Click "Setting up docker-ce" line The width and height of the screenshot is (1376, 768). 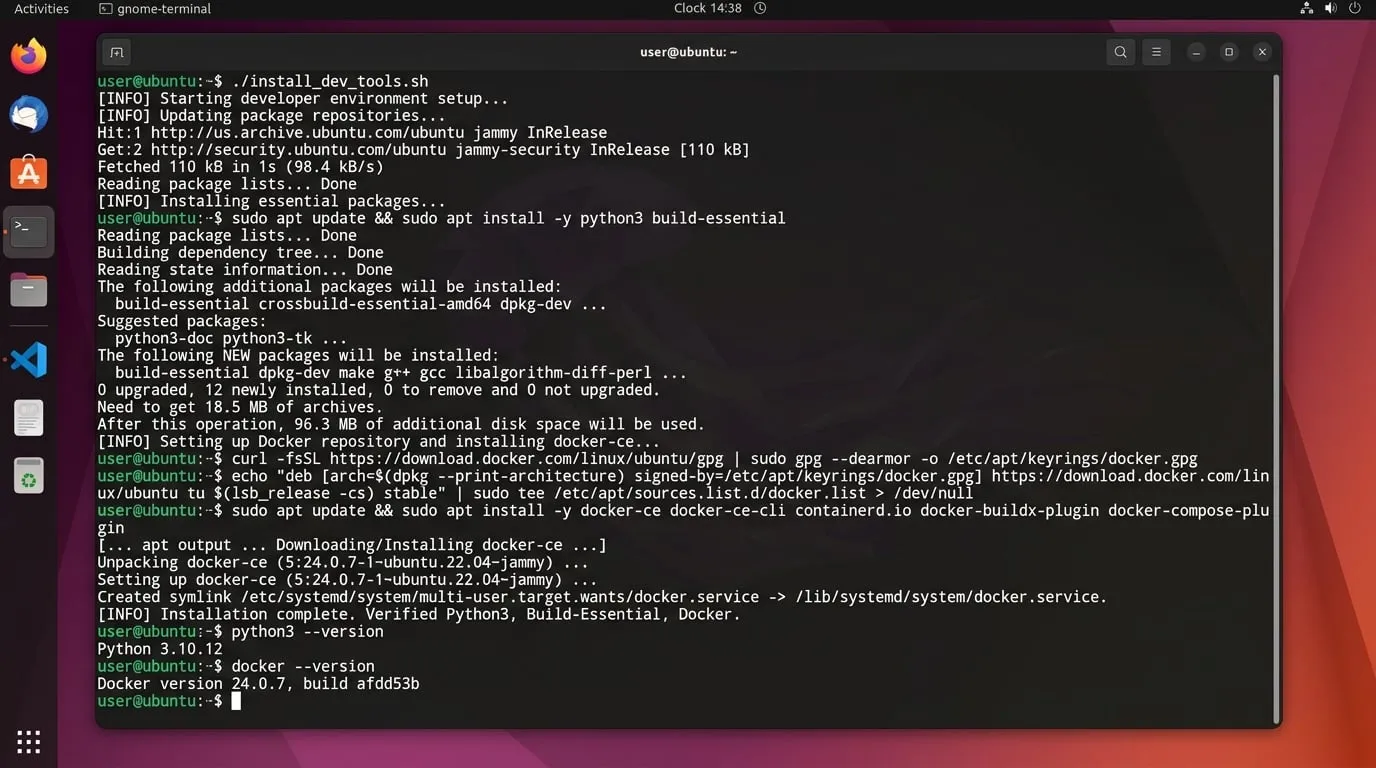point(347,579)
